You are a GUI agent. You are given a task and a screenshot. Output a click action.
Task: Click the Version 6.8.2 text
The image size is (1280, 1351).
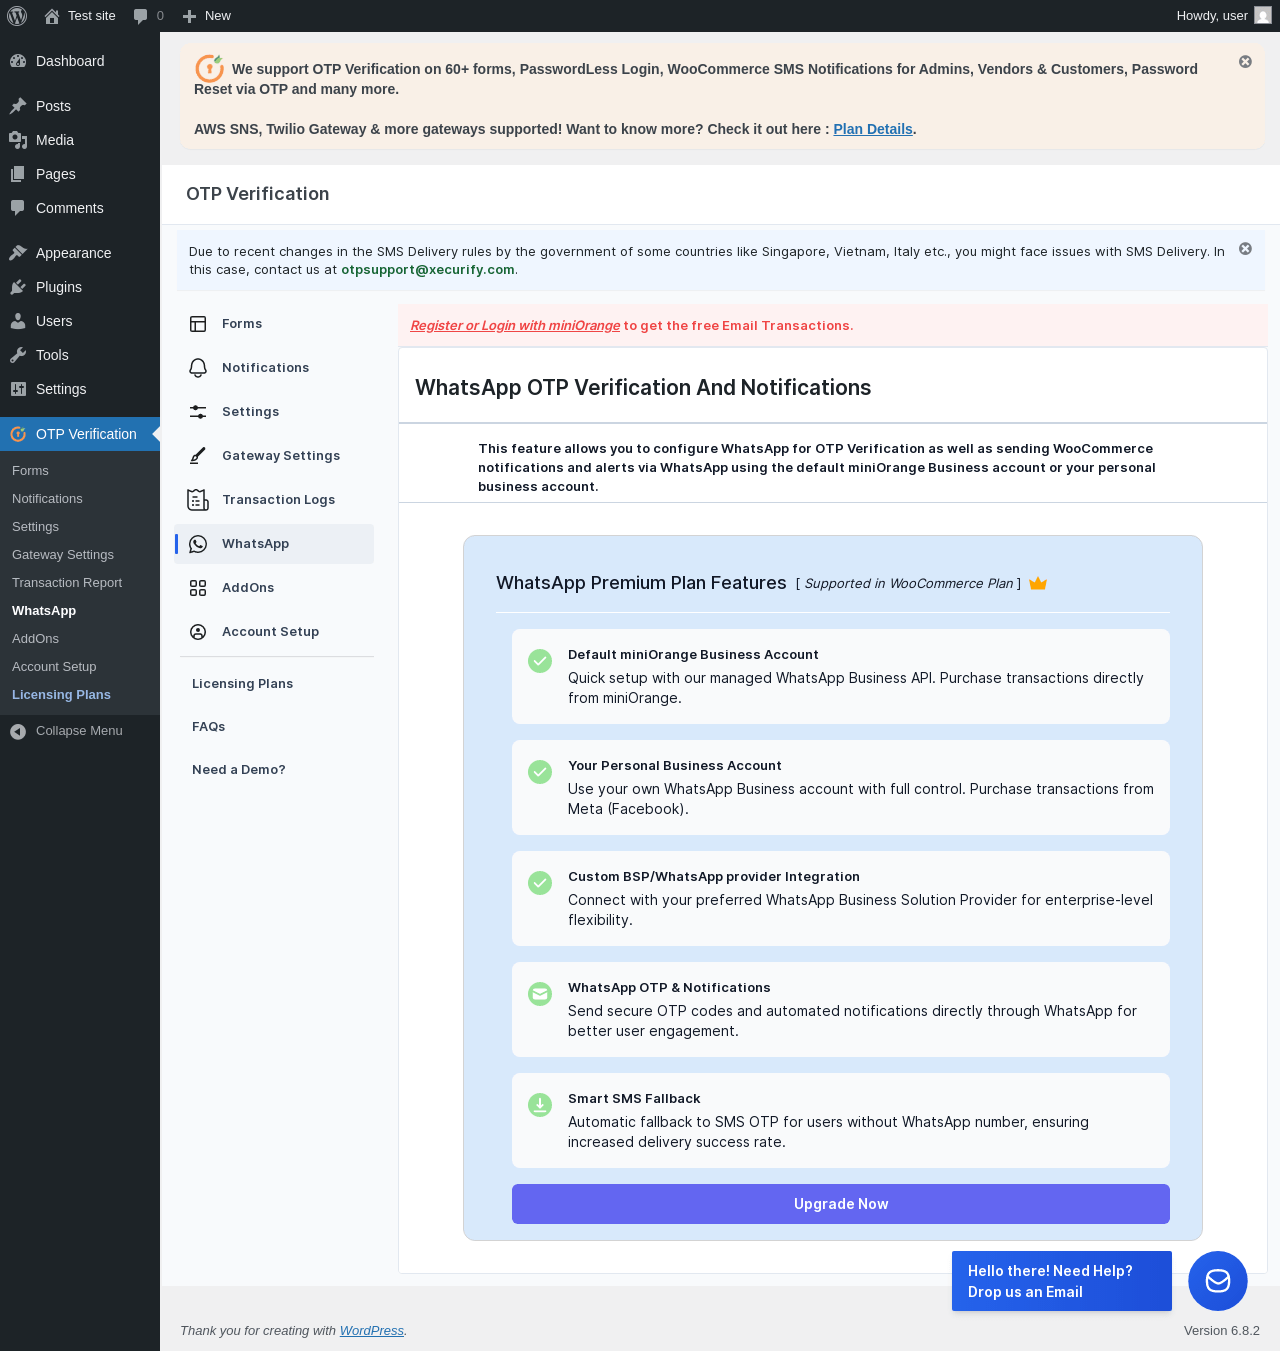pyautogui.click(x=1222, y=1331)
